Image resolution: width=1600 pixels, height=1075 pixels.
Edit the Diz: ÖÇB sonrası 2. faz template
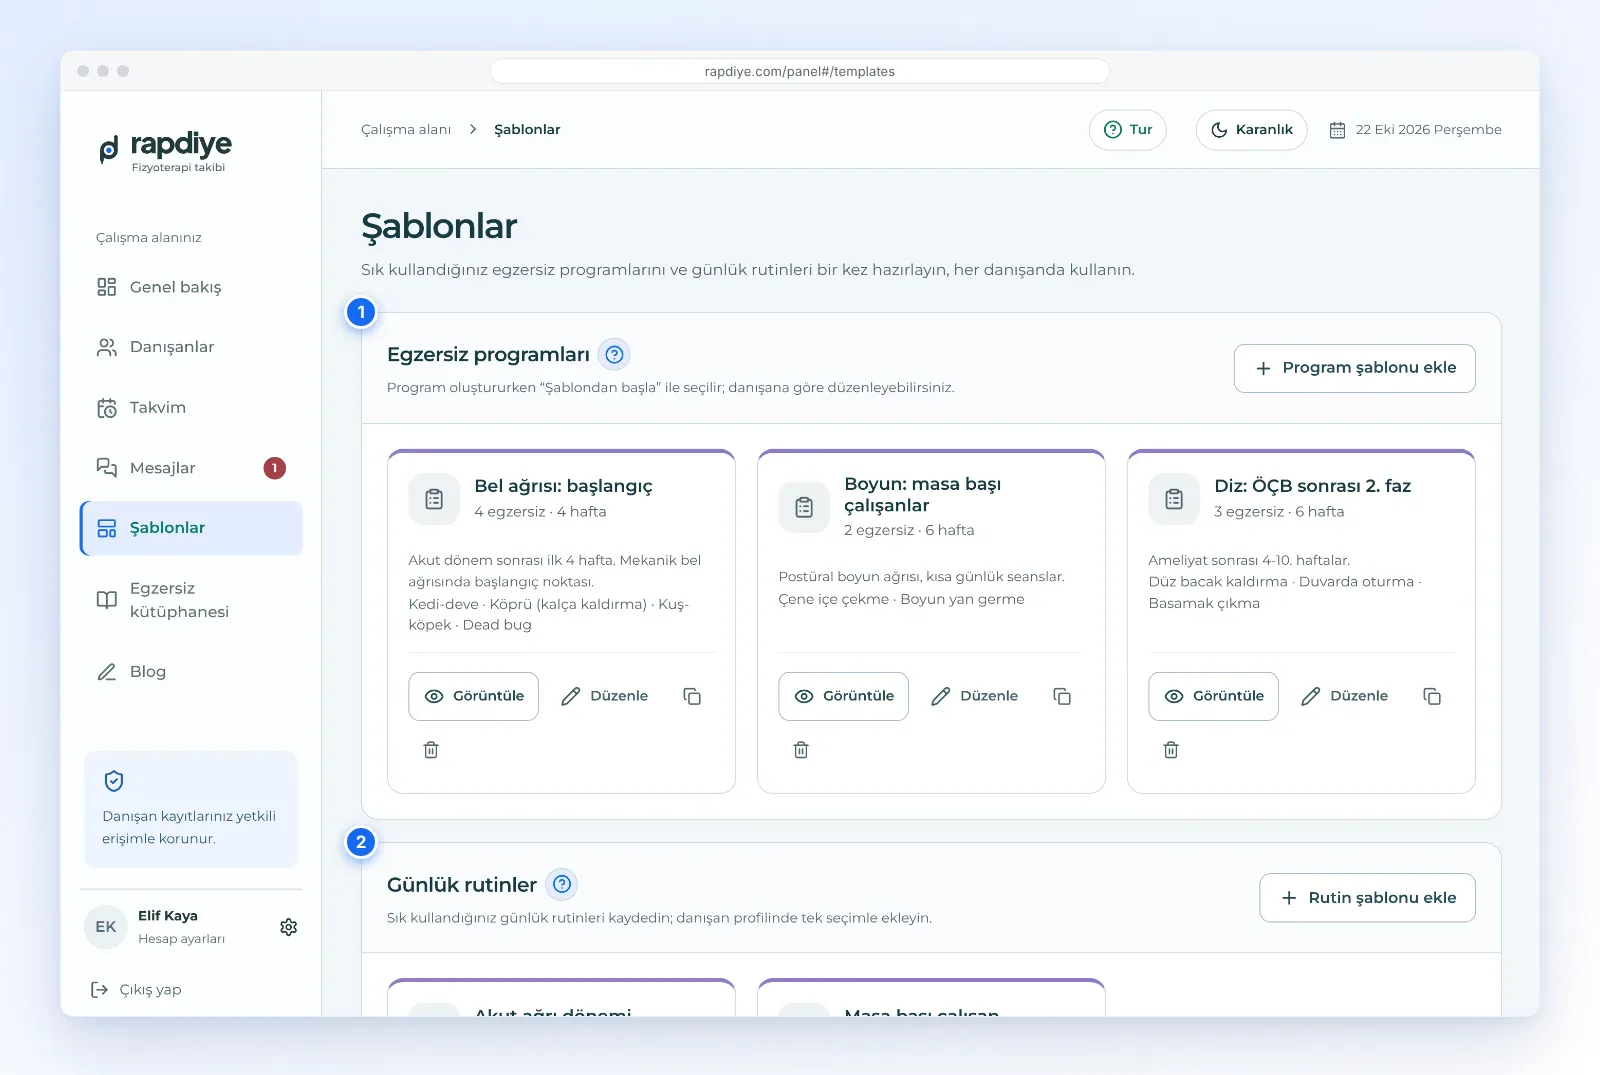click(1345, 696)
